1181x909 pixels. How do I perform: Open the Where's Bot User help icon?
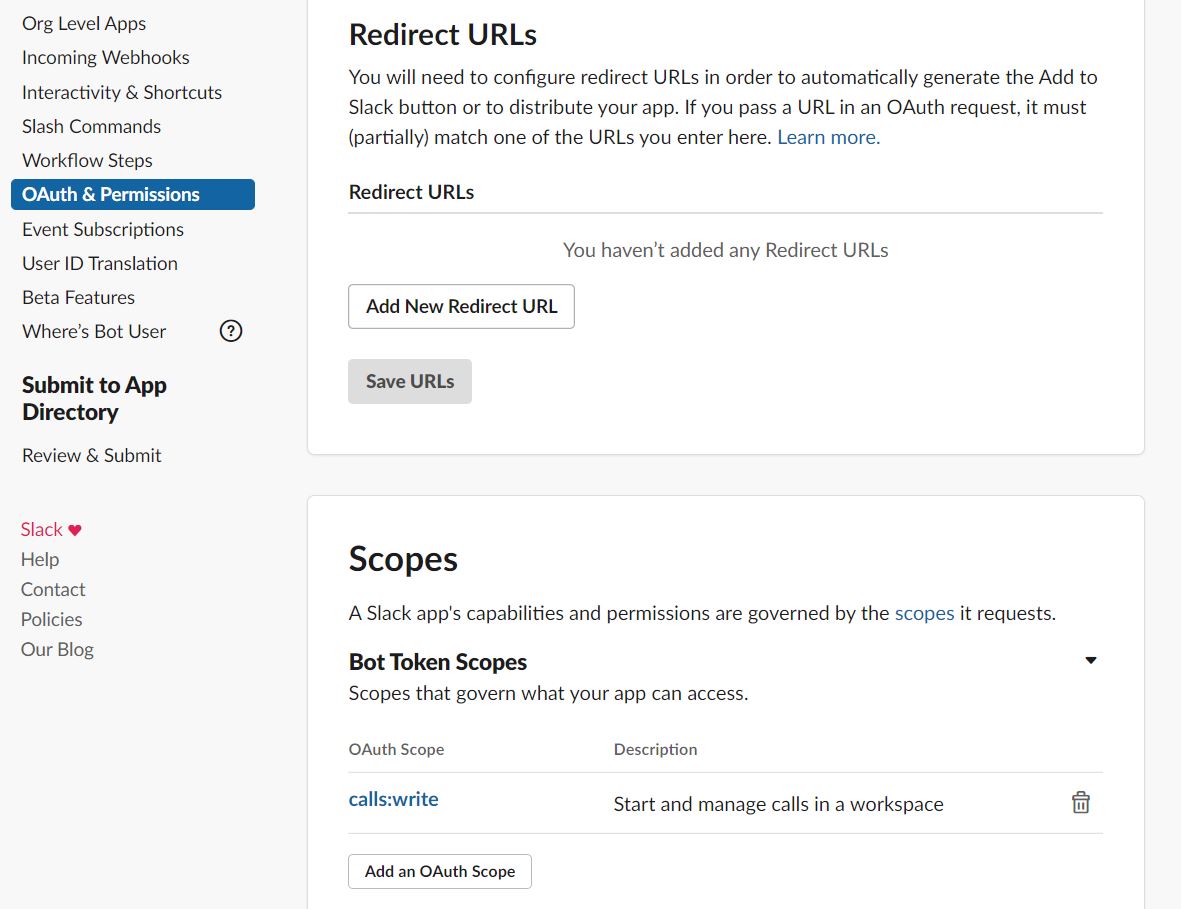click(x=230, y=331)
